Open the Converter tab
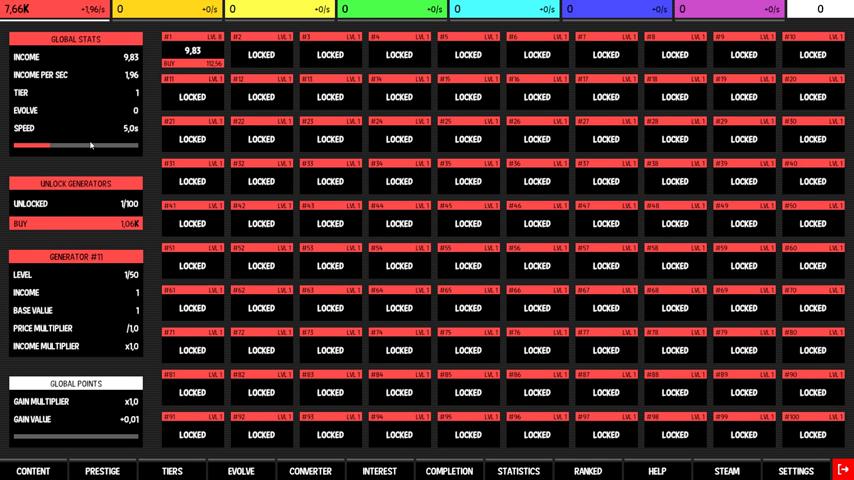 point(310,471)
